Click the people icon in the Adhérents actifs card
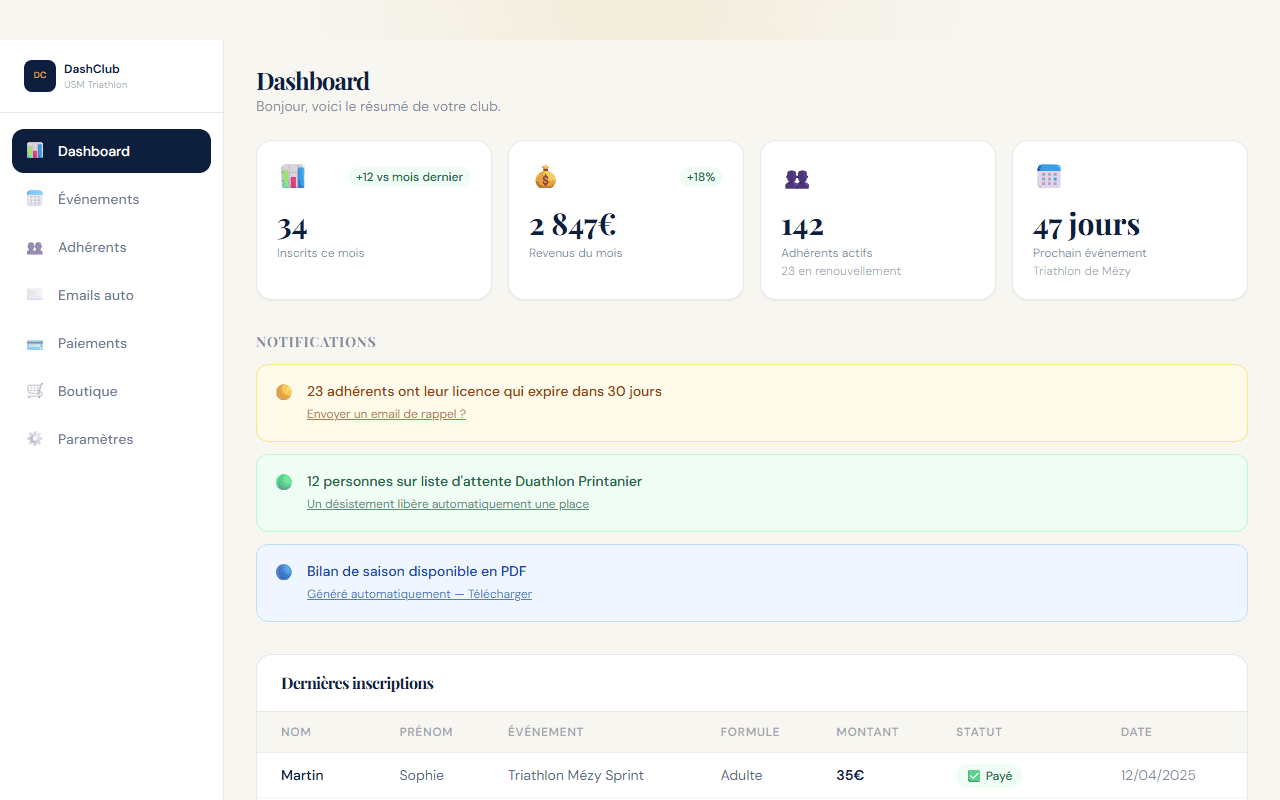The height and width of the screenshot is (800, 1280). (x=797, y=179)
